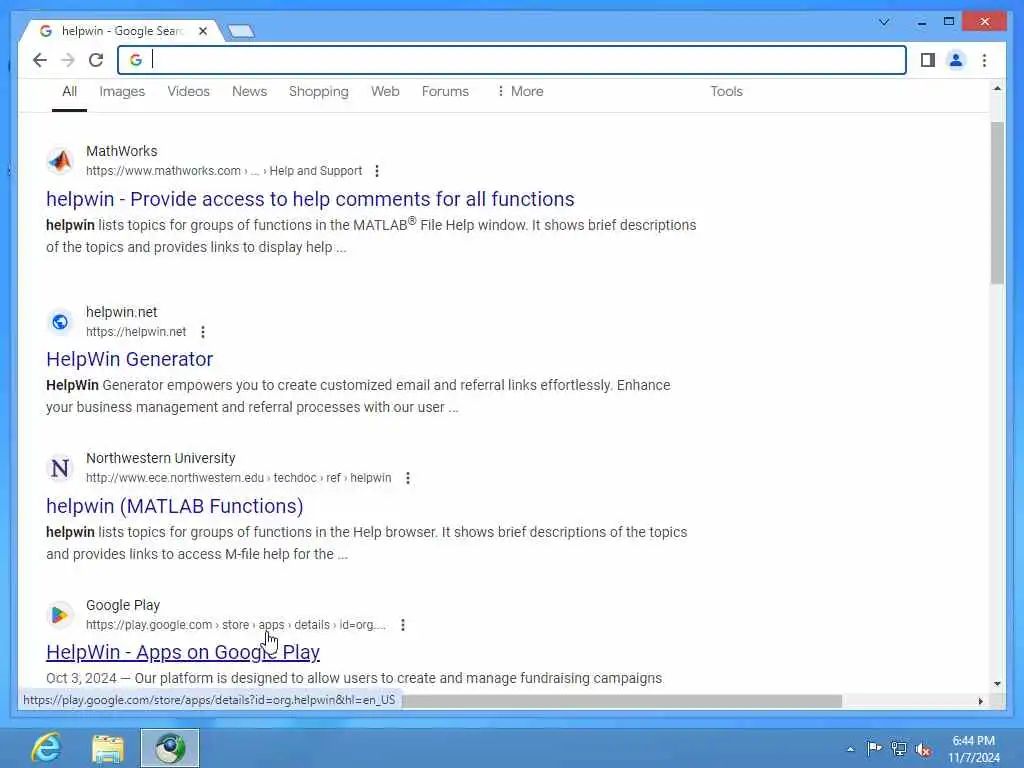Screen dimensions: 1024x768
Task: Open the taskbar clock showing 6:44 PM
Action: tap(973, 749)
